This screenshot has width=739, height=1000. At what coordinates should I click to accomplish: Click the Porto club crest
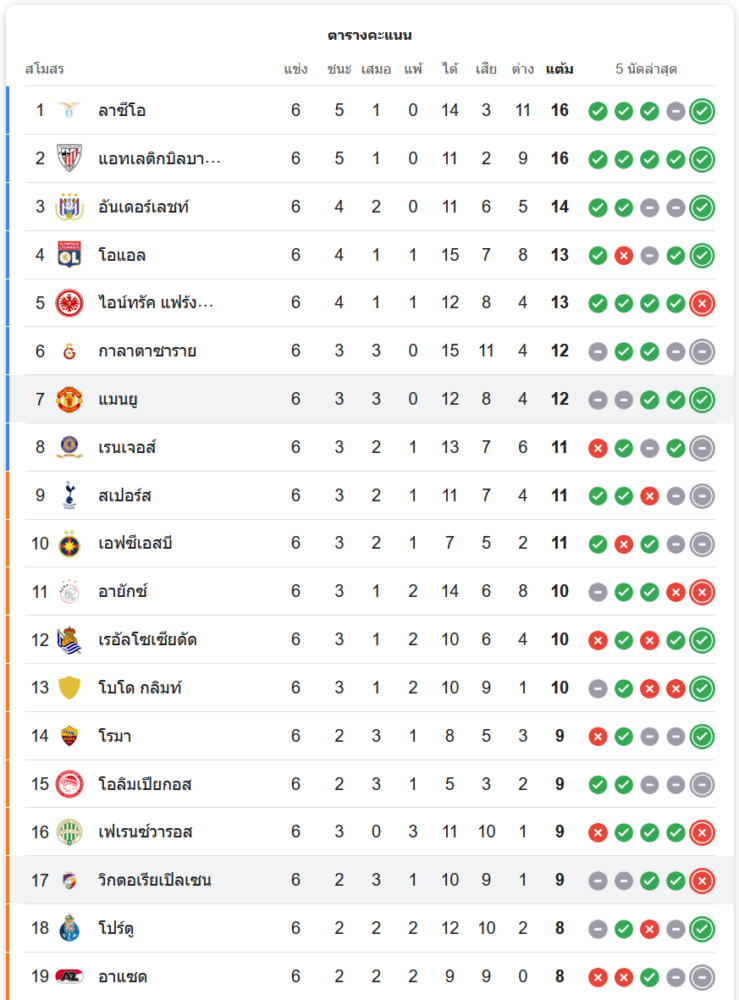click(69, 928)
